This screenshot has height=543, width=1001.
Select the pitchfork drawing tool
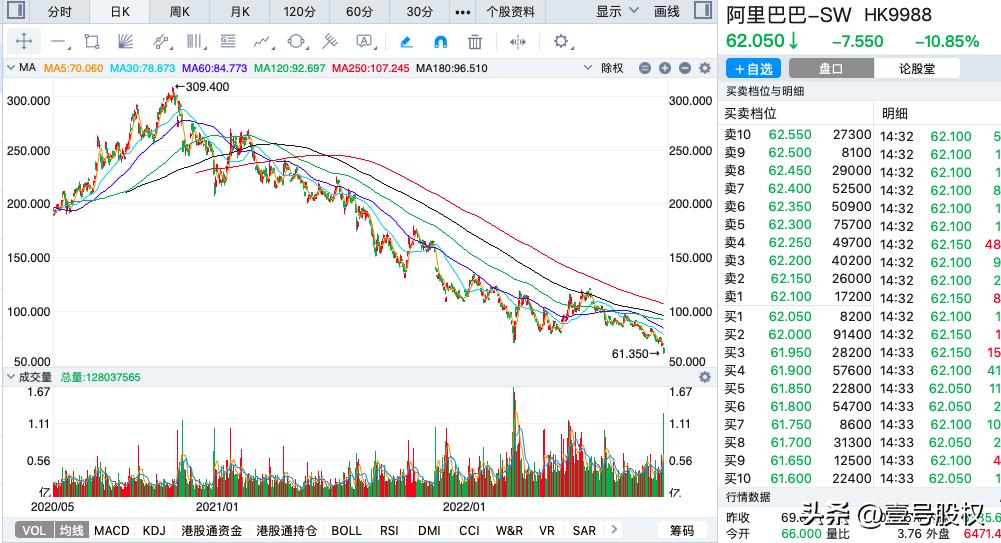(x=329, y=42)
